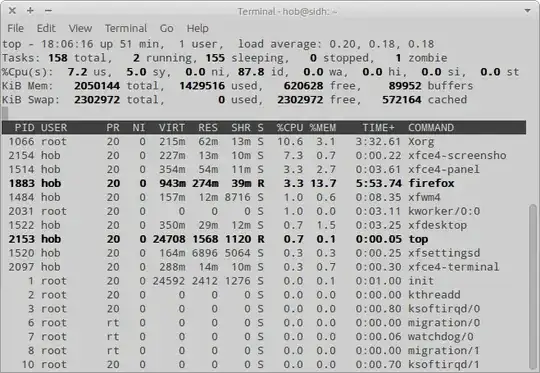Viewport: 540px width, 373px height.
Task: Click the 10.6 CPU percentage value
Action: [x=290, y=142]
